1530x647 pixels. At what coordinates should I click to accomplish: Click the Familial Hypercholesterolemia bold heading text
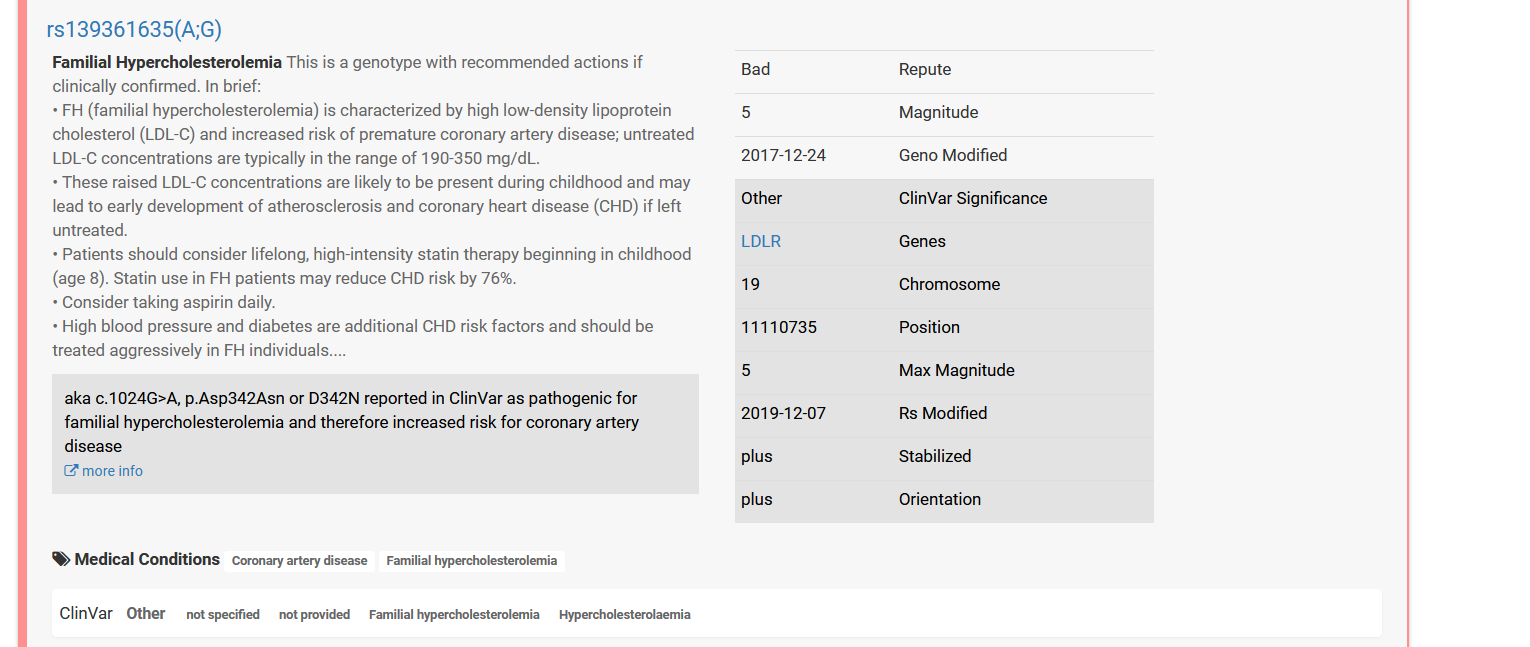click(167, 62)
